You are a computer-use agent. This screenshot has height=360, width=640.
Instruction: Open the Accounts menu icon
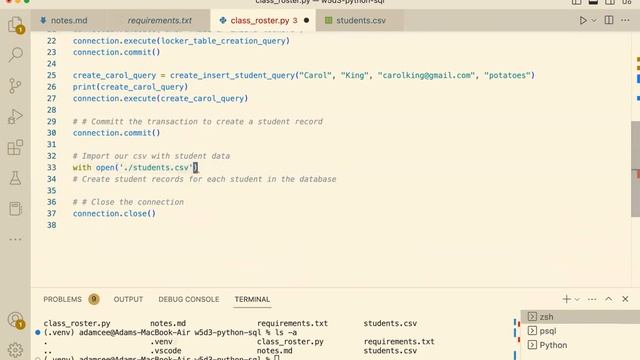click(x=16, y=320)
